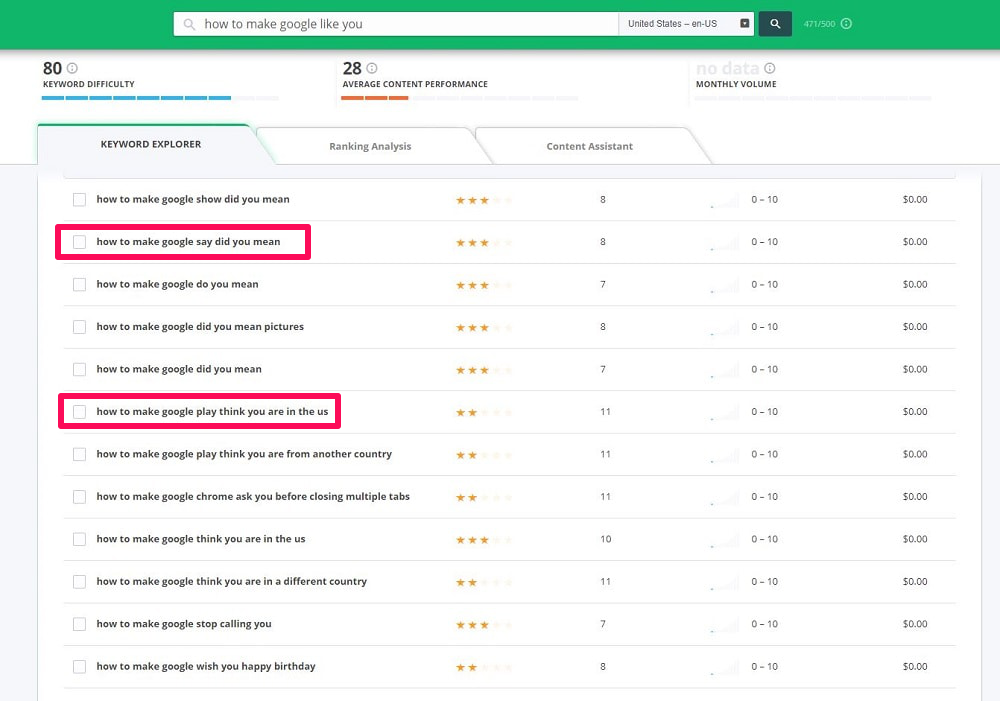Click $0.00 value in 'wish you happy birthday' row
Image resolution: width=1000 pixels, height=701 pixels.
tap(915, 667)
